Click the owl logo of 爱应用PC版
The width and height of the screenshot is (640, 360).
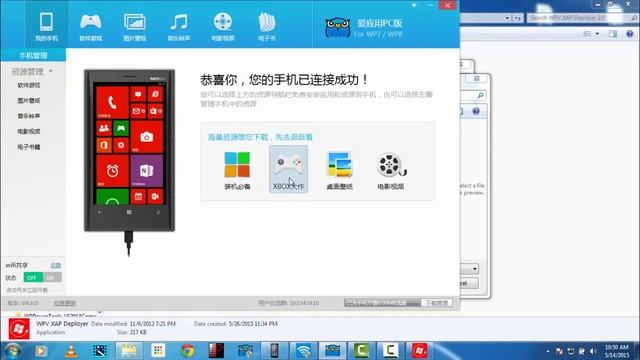(338, 28)
